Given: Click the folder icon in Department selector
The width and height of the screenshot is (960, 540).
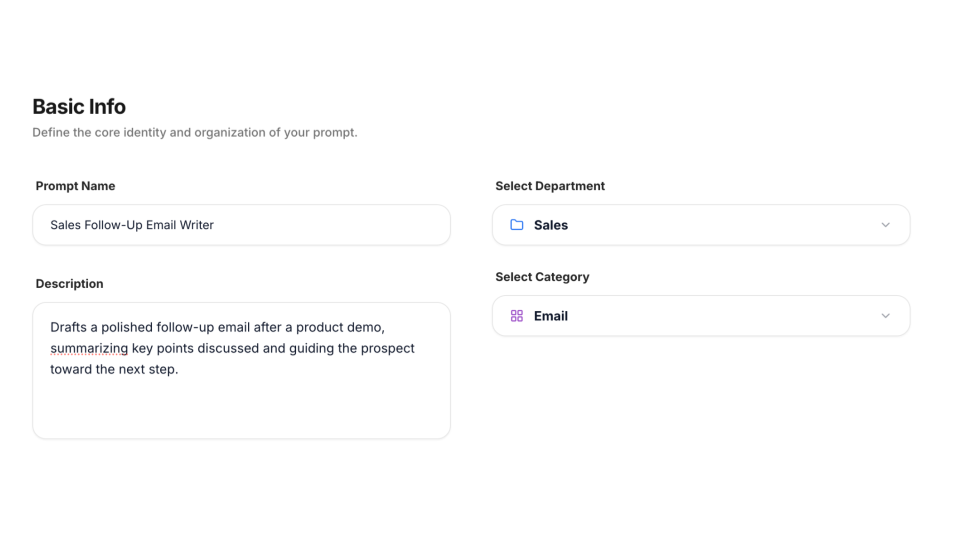Looking at the screenshot, I should [517, 225].
